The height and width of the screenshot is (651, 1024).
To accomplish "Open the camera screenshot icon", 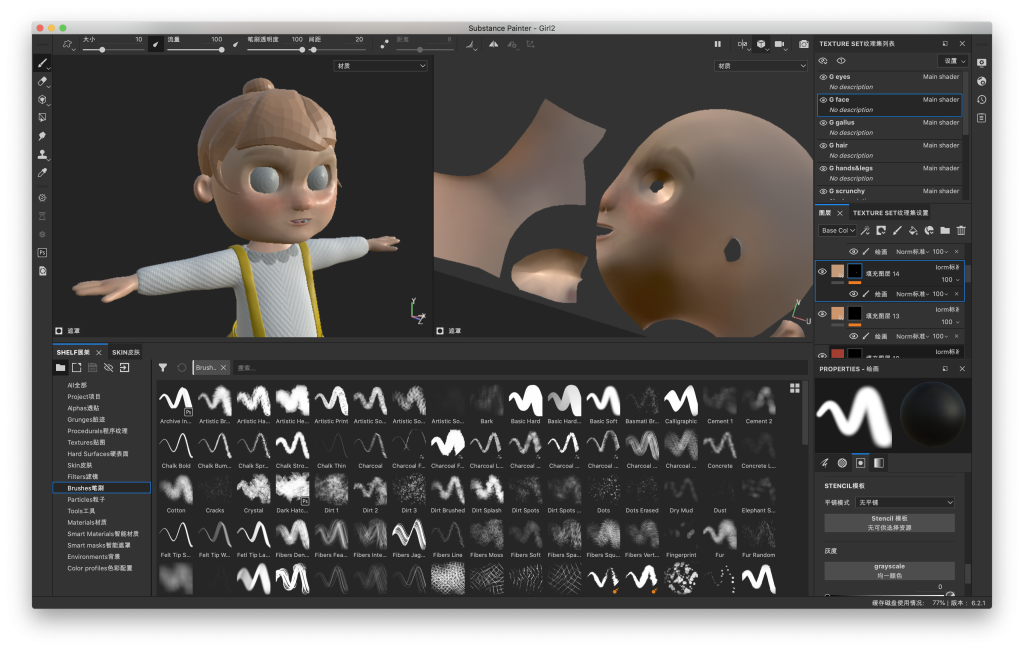I will (x=804, y=44).
